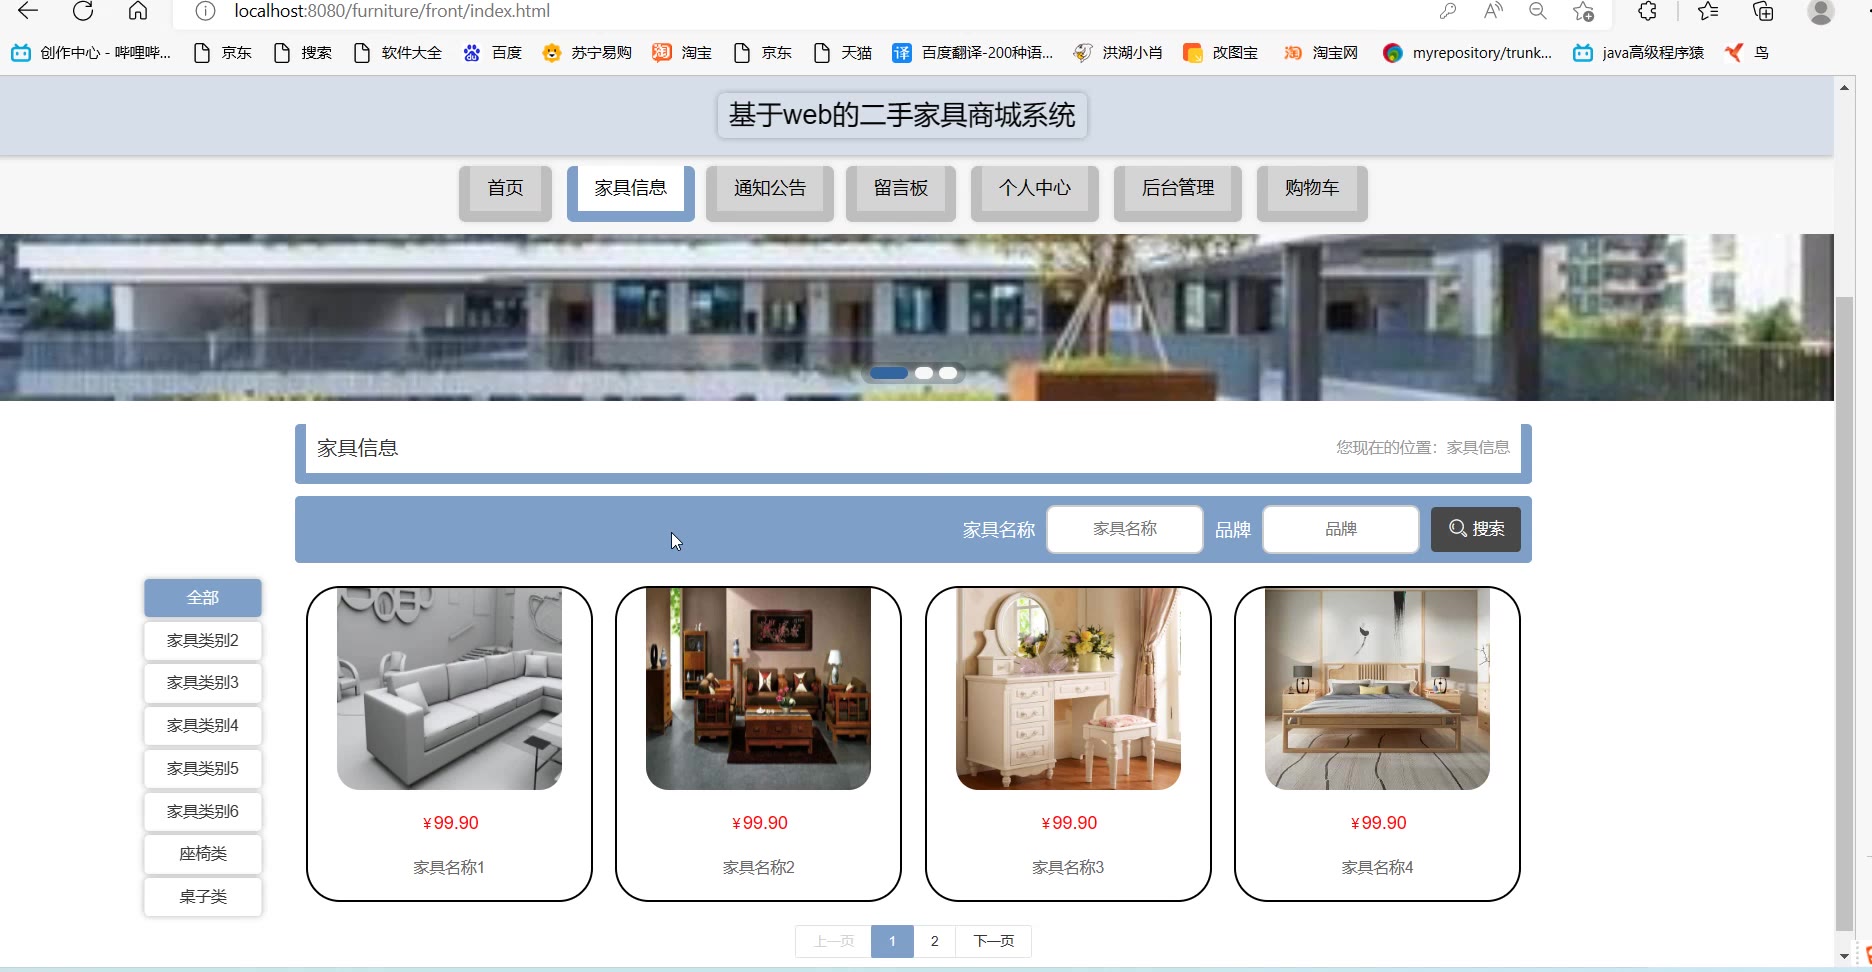Filter by 家具类别5
Screen dimensions: 1872x972
[x=203, y=769]
